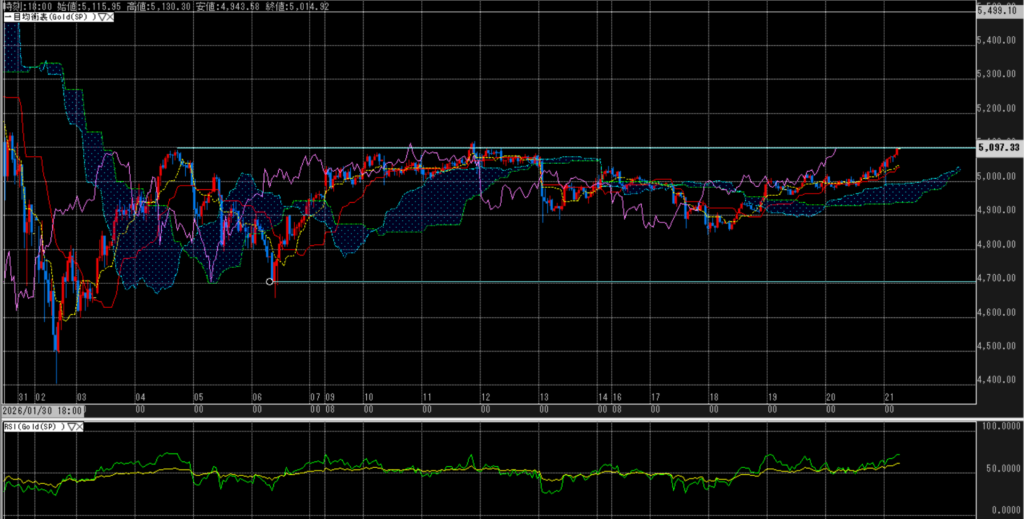Screen dimensions: 1024x519
Task: Select the lower cyan horizontal support line
Action: 600,282
